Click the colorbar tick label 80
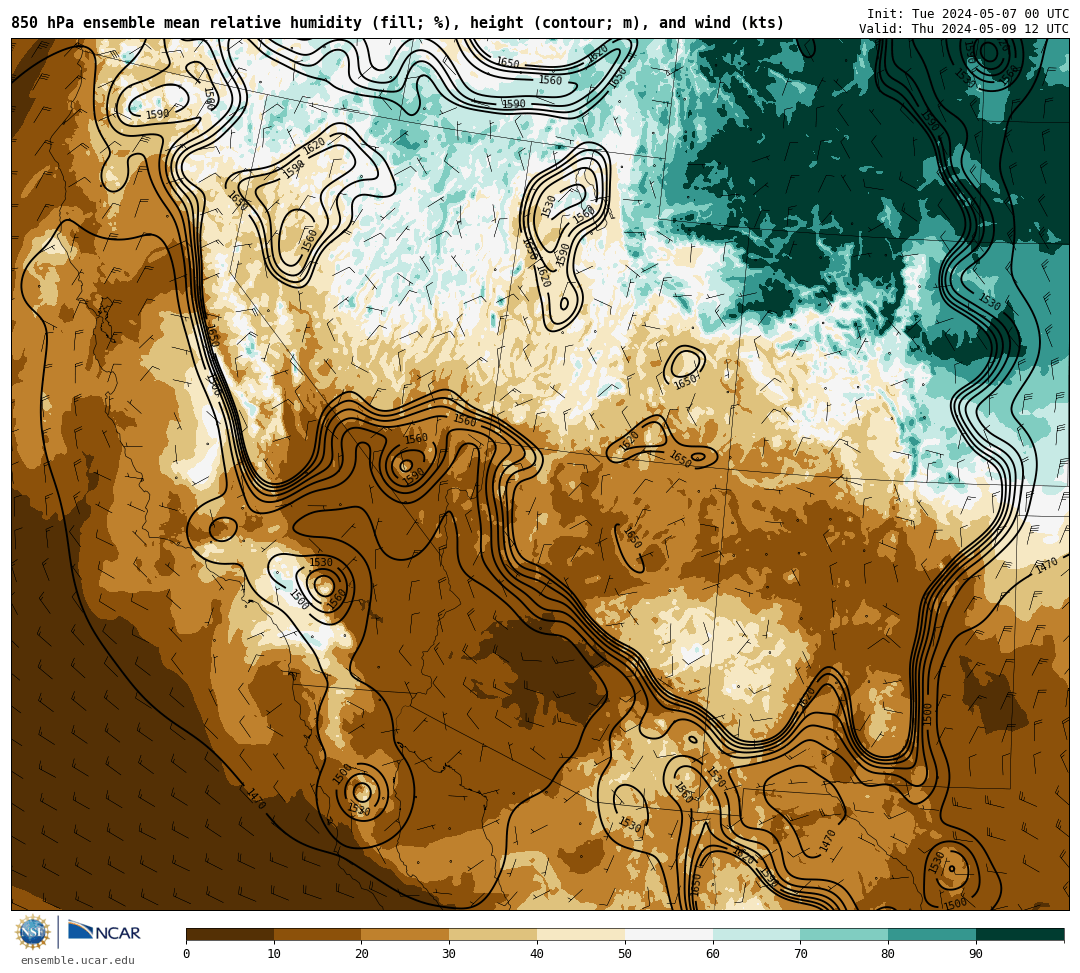The width and height of the screenshot is (1080, 973). (889, 954)
